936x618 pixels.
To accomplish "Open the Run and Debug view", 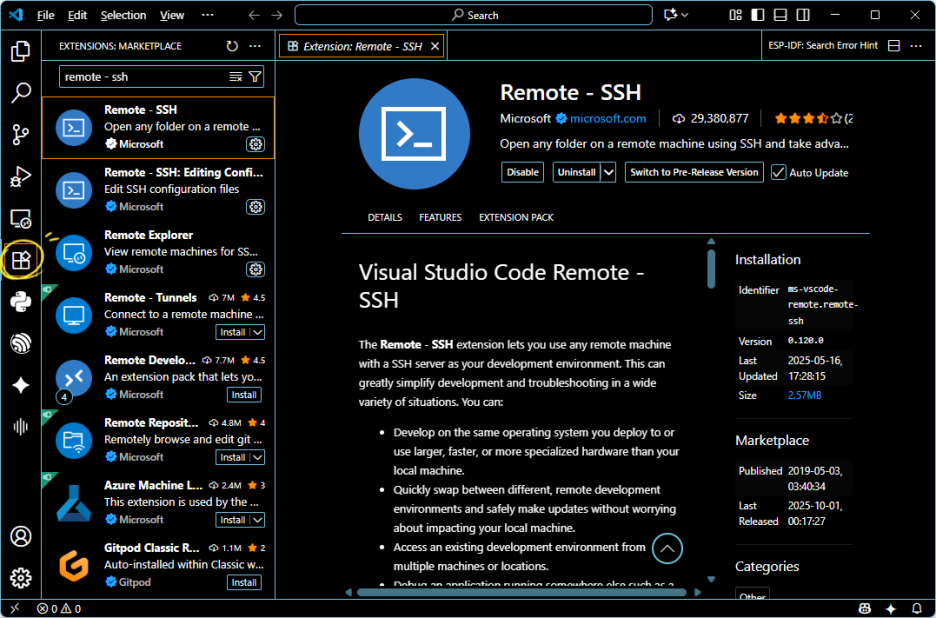I will (21, 177).
